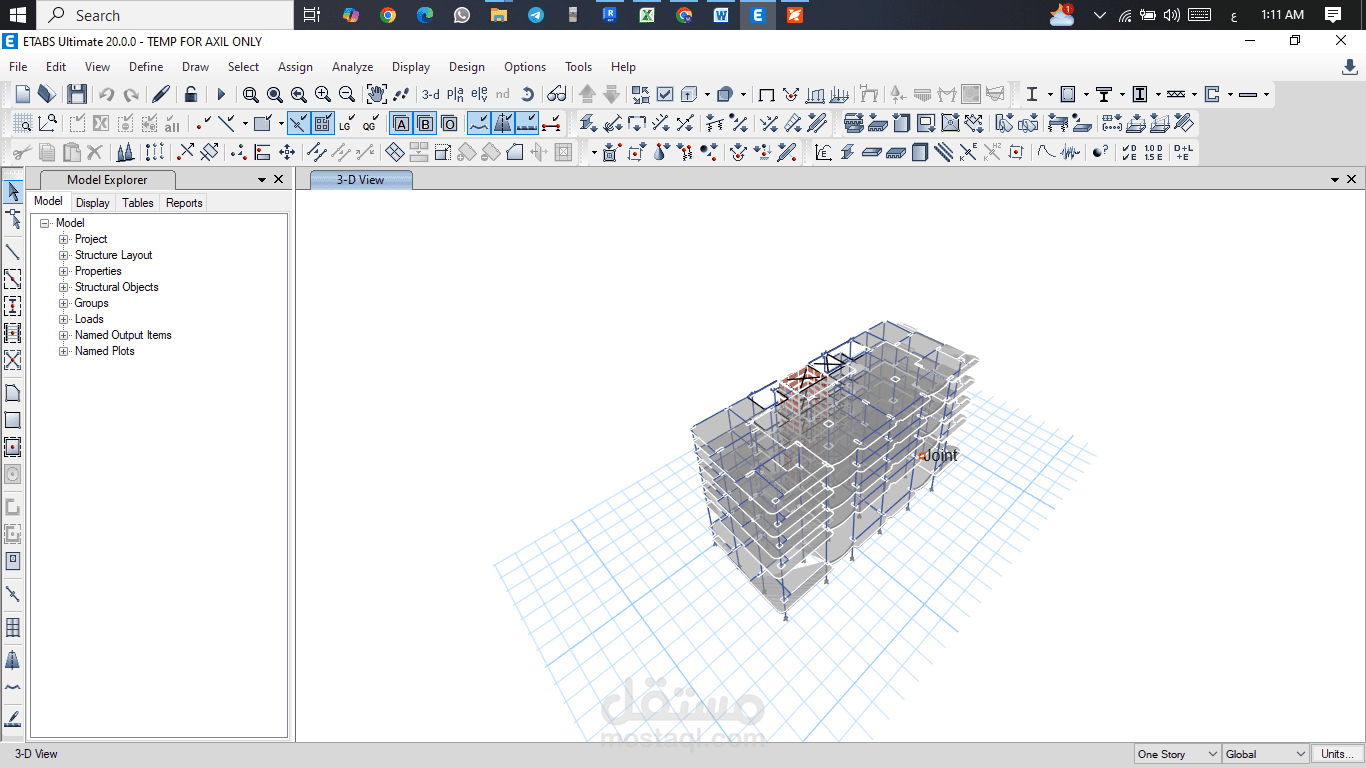Click the Zoom Out minus magnifier
This screenshot has height=768, width=1366.
(x=347, y=94)
